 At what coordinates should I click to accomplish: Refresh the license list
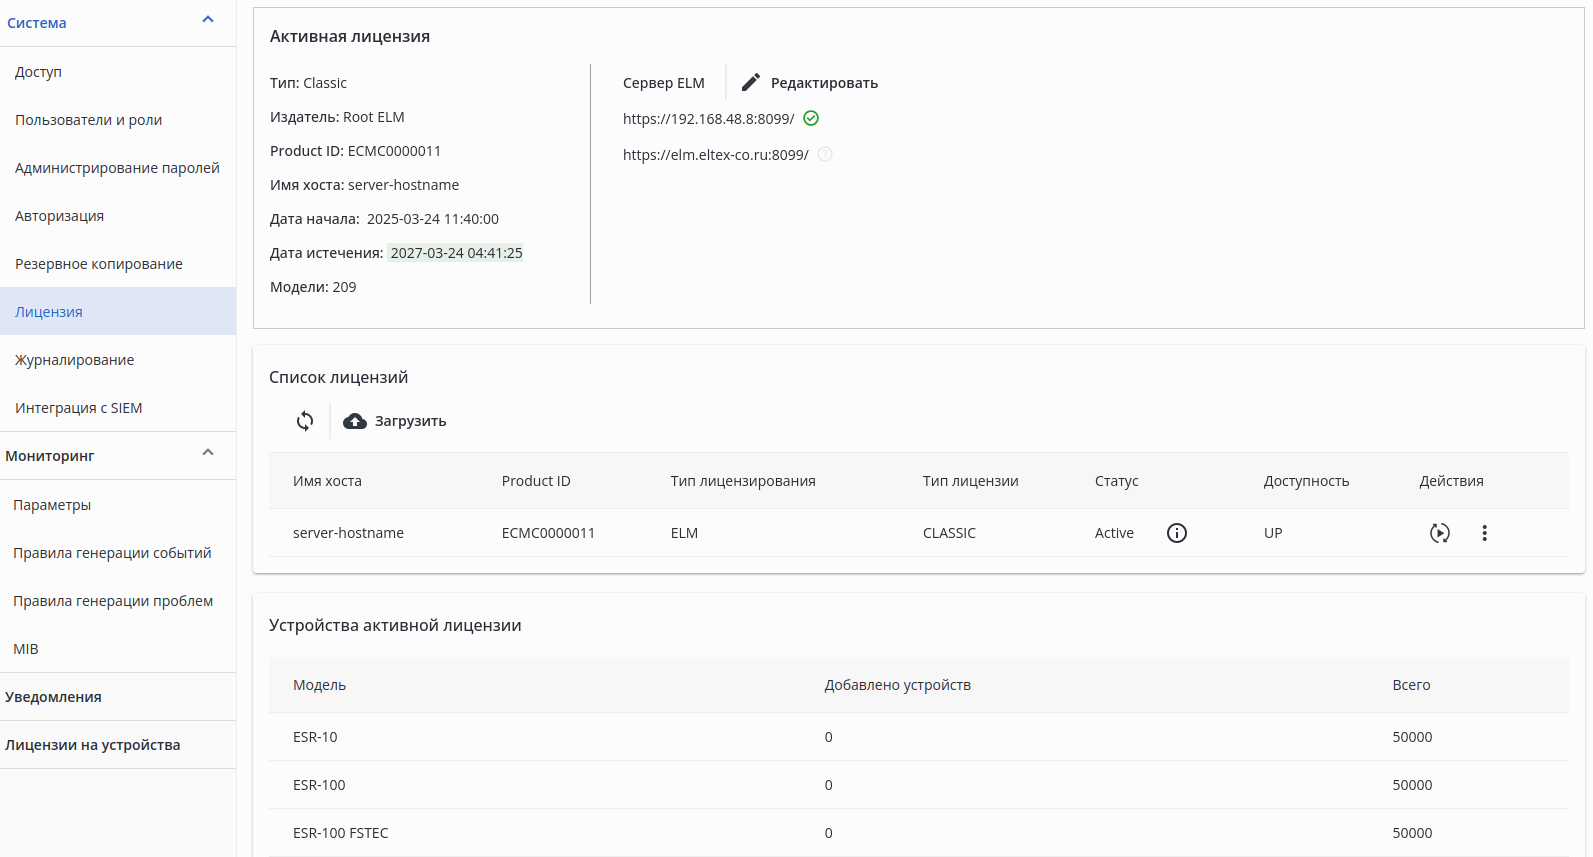(x=305, y=421)
